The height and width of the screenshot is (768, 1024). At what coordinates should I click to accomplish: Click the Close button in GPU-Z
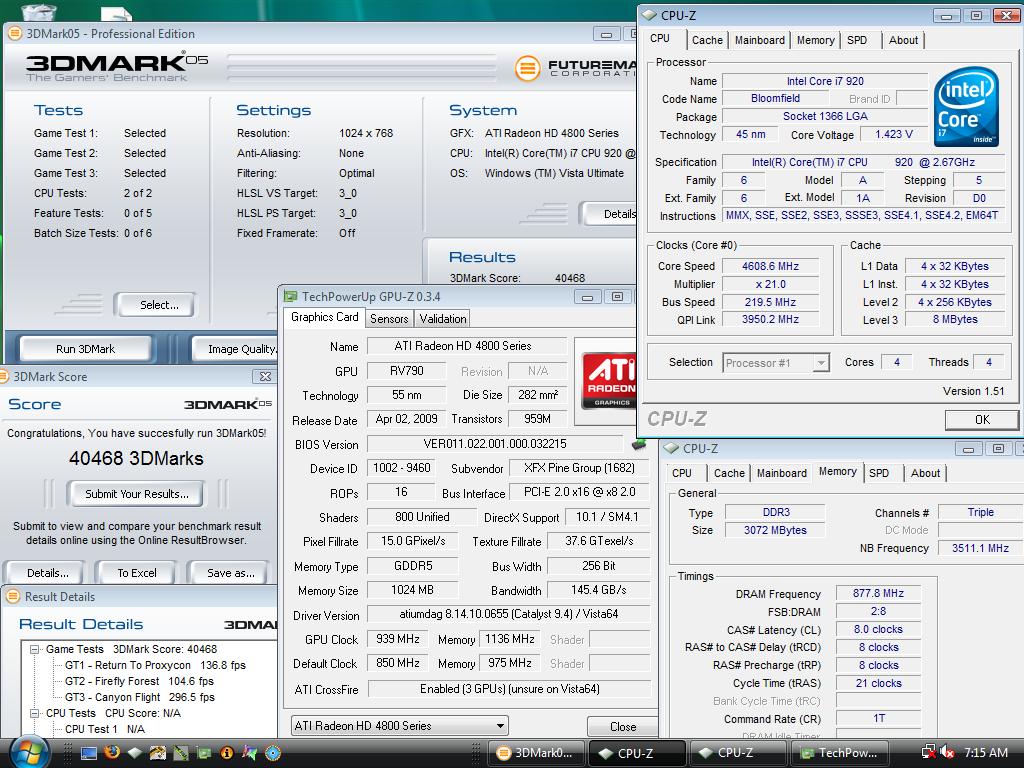[x=622, y=726]
